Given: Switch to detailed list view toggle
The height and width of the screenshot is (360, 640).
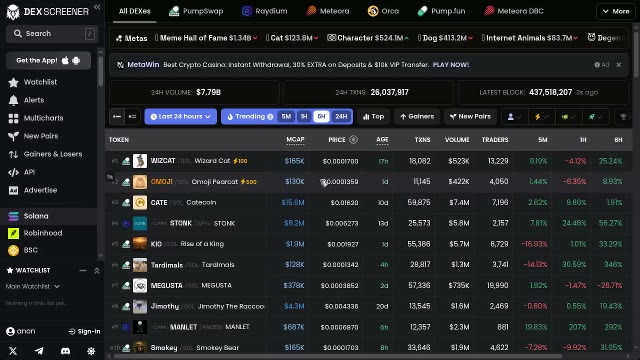Looking at the screenshot, I should [x=132, y=117].
